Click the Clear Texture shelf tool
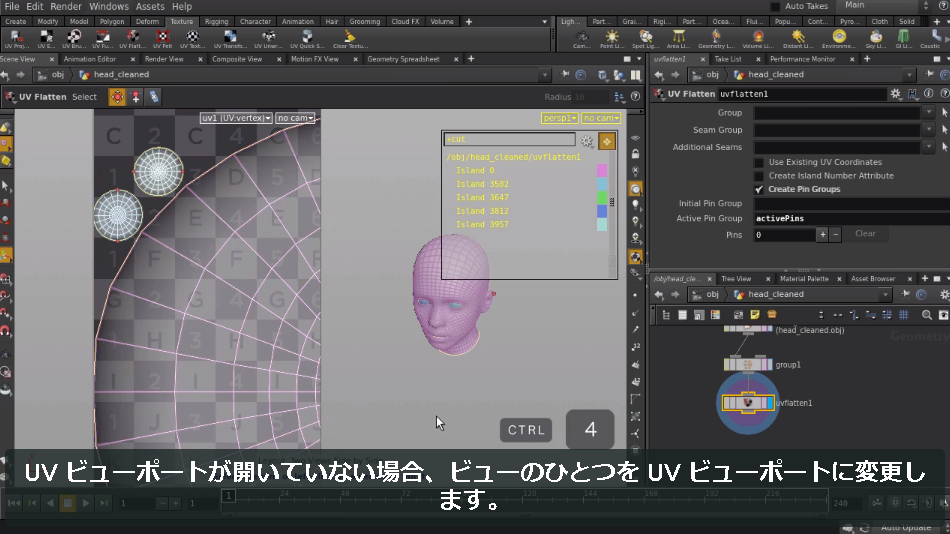Viewport: 950px width, 534px height. click(350, 39)
